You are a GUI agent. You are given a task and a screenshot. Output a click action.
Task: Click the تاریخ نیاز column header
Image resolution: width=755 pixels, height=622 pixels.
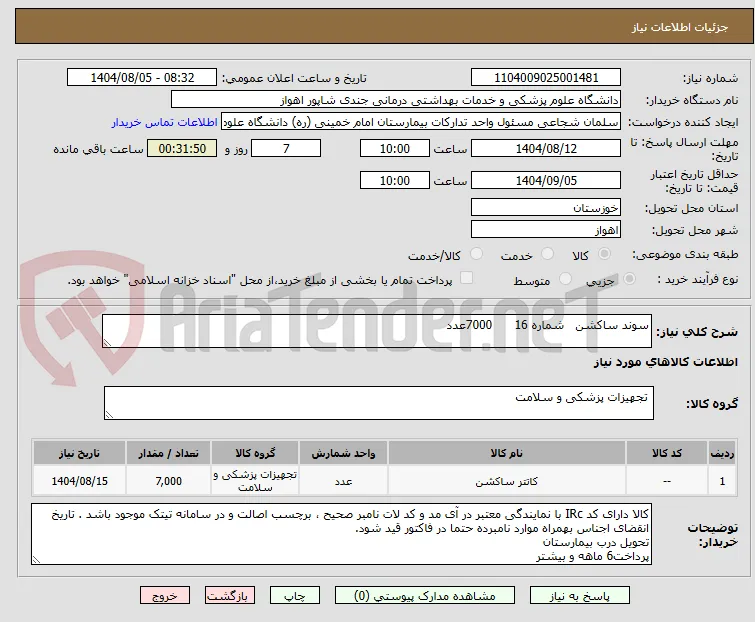(79, 454)
